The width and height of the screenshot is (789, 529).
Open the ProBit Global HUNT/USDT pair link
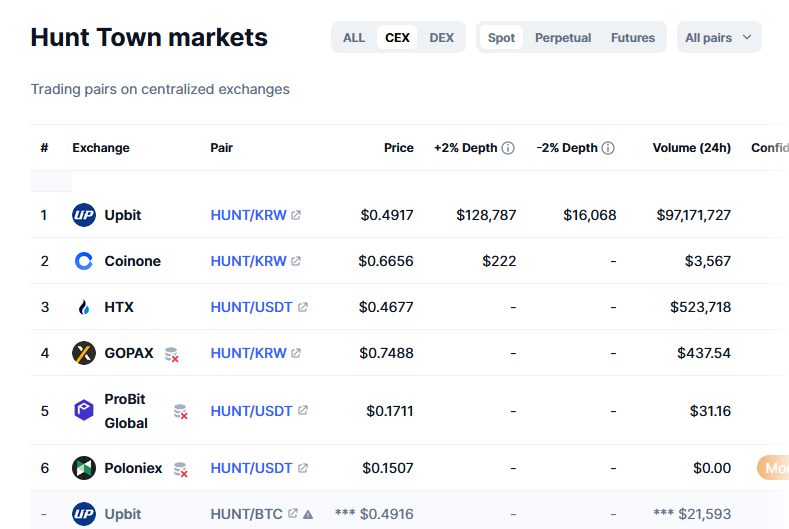[252, 411]
